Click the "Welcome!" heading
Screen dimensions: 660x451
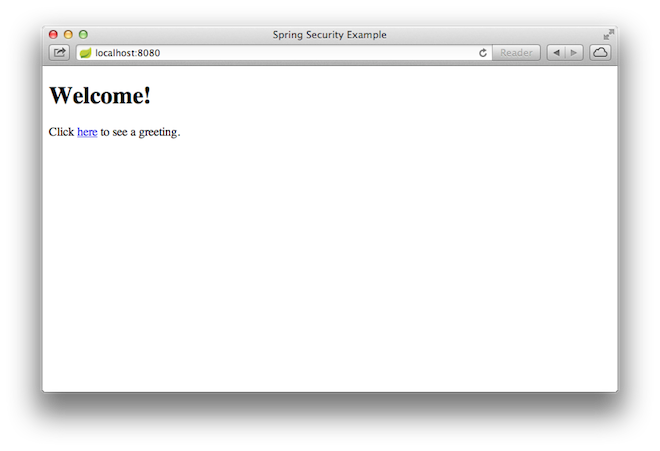point(100,95)
